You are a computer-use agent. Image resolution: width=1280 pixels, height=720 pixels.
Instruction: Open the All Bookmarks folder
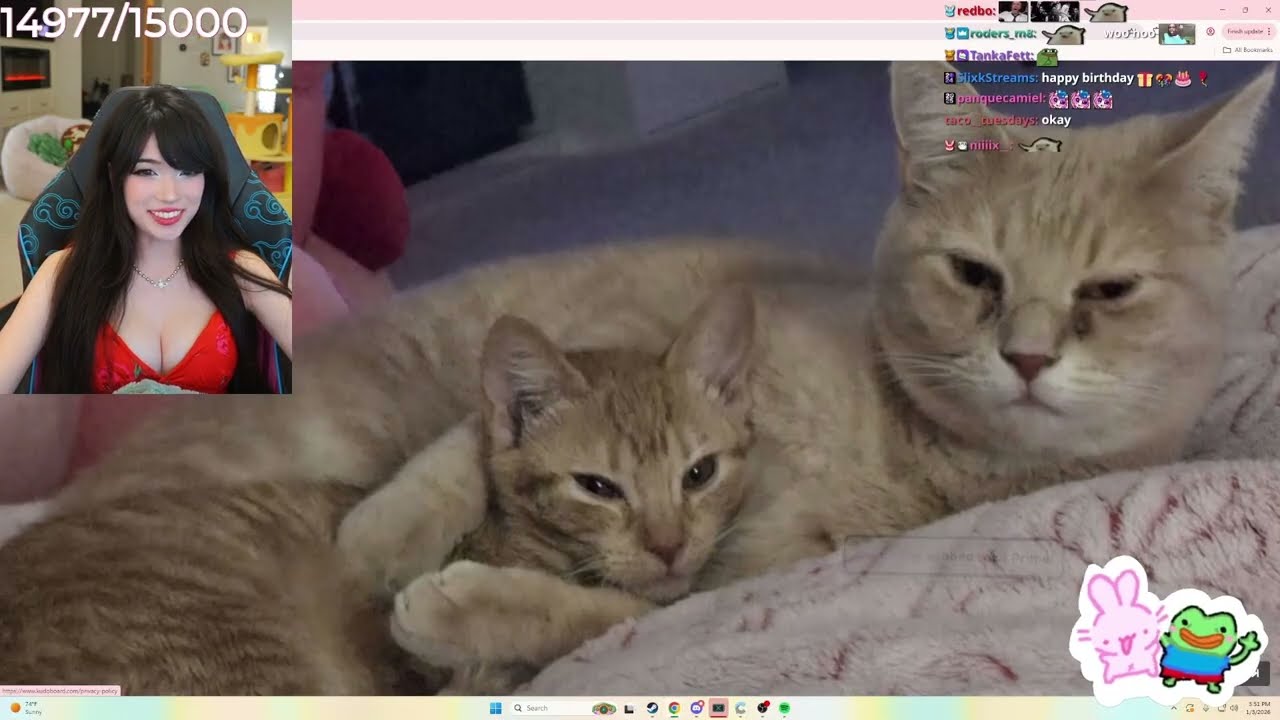point(1247,50)
